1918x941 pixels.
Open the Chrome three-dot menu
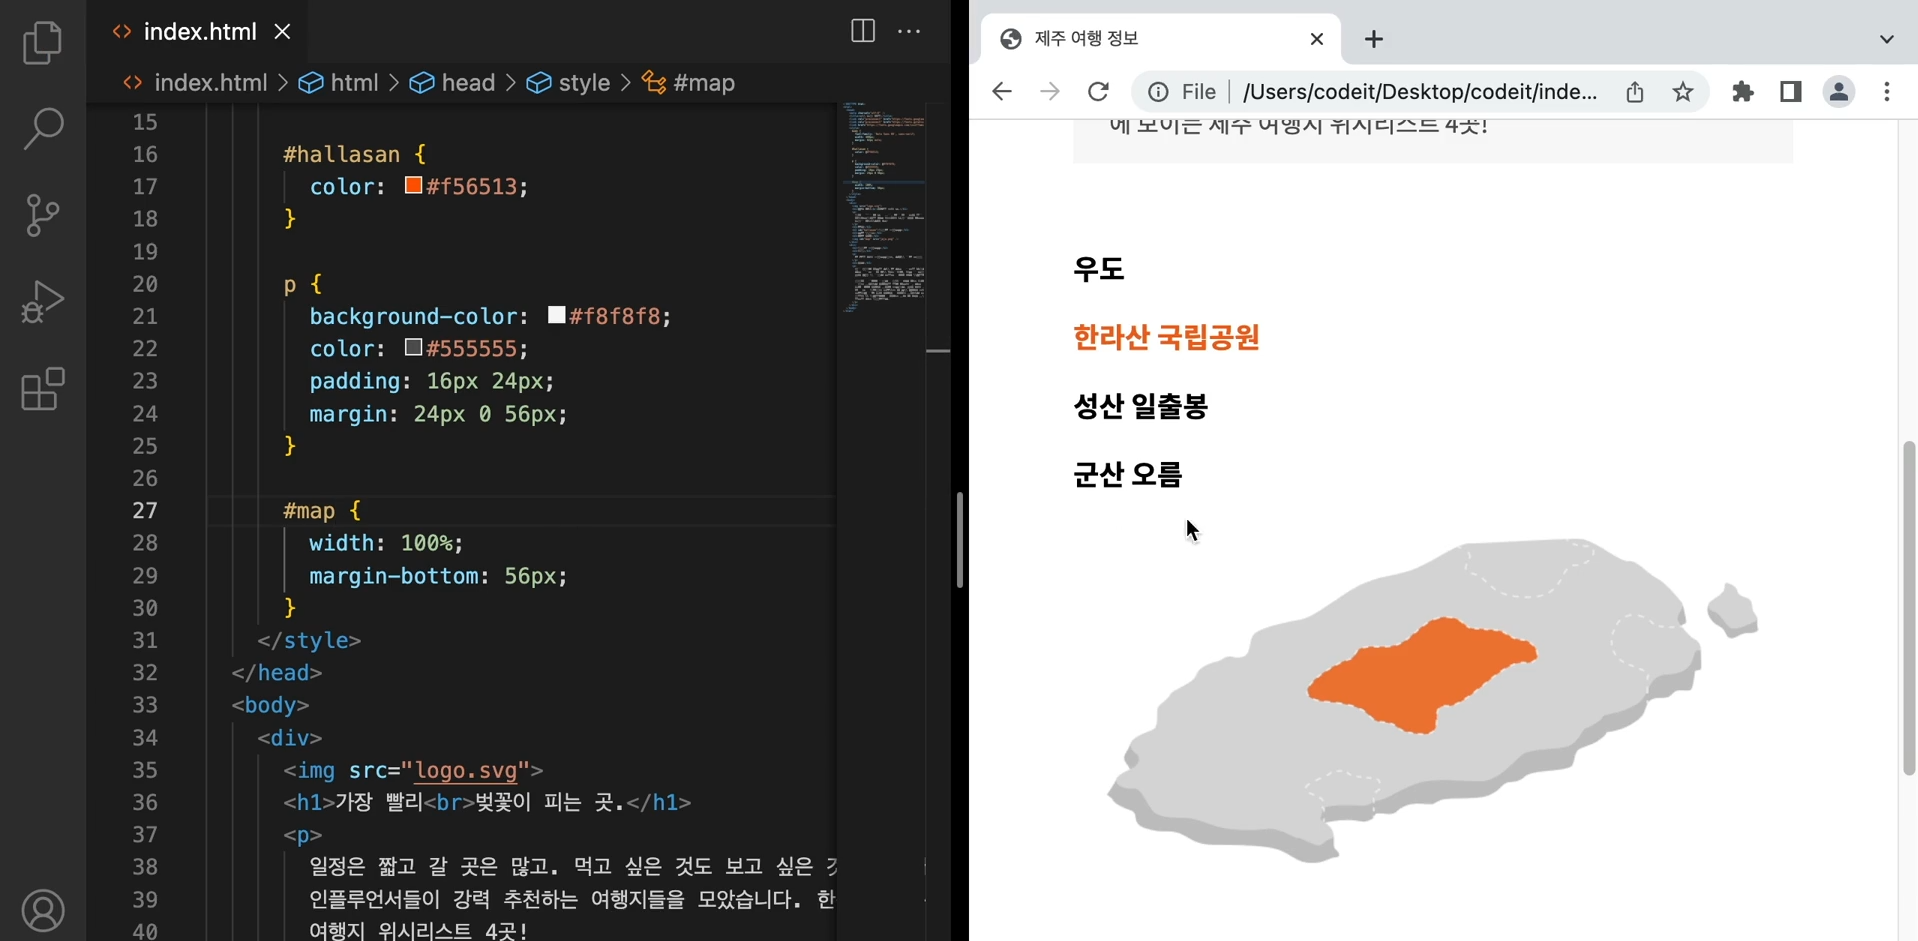[1887, 92]
